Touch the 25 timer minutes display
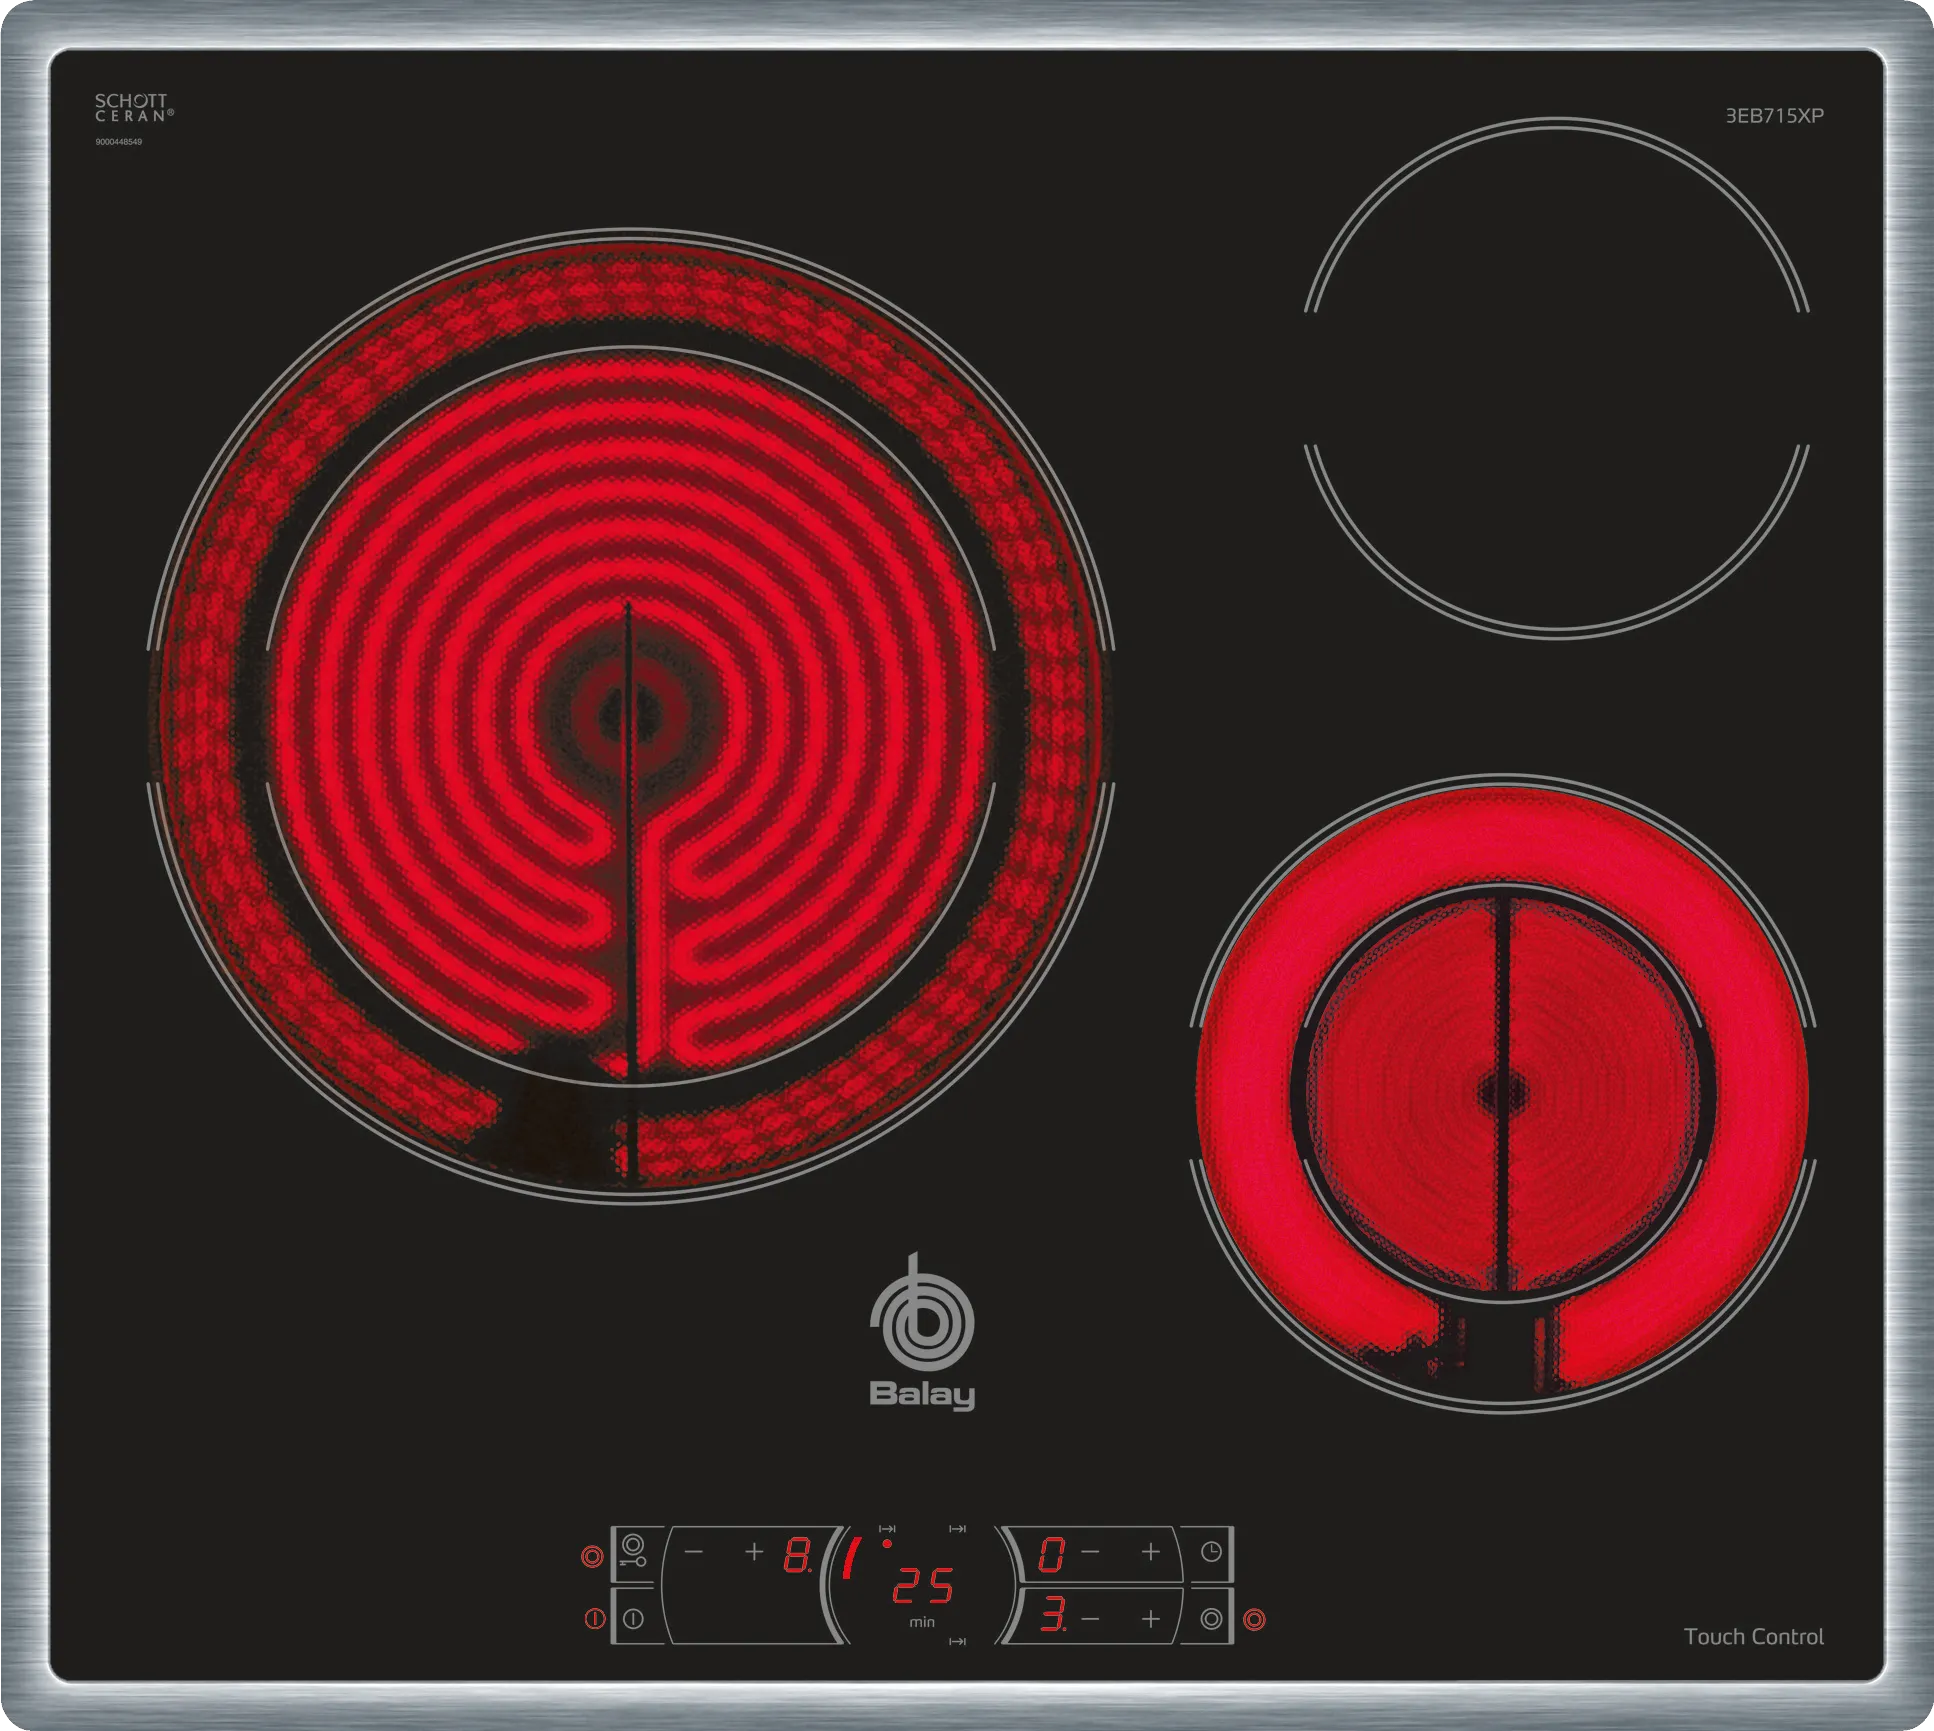 923,1586
